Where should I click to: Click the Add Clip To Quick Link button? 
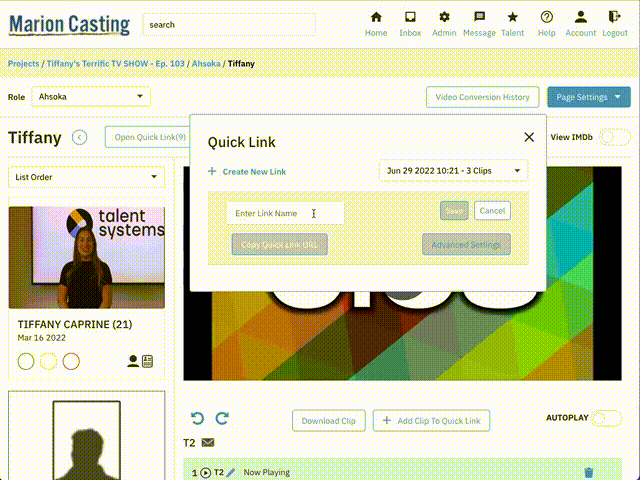pyautogui.click(x=431, y=421)
